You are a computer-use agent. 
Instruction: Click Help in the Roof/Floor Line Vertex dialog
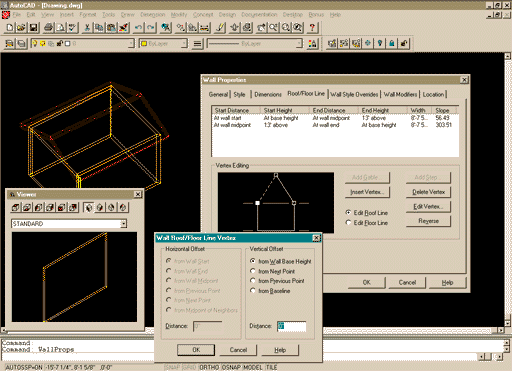pyautogui.click(x=280, y=350)
